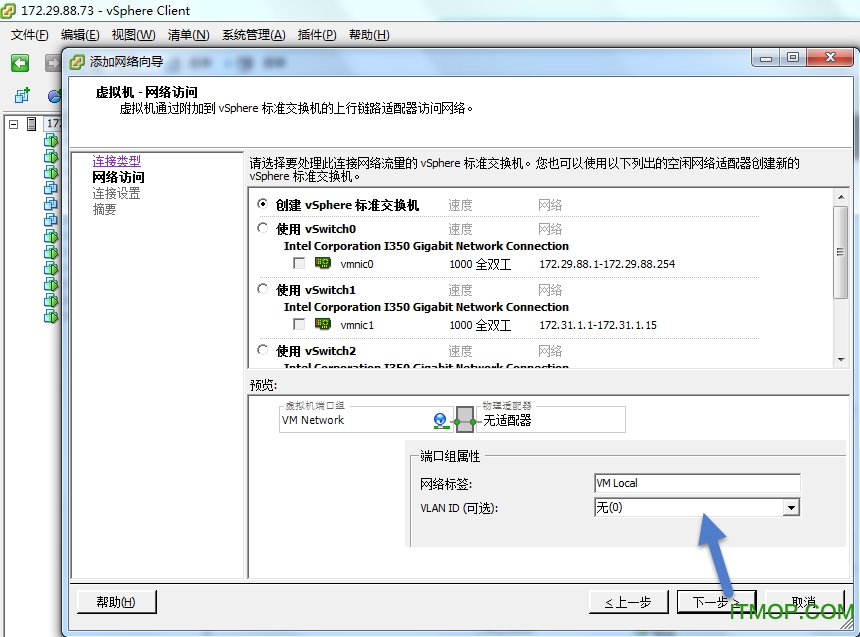Click the vmnic1 network adapter icon
Screen dimensions: 860x637
coord(323,324)
